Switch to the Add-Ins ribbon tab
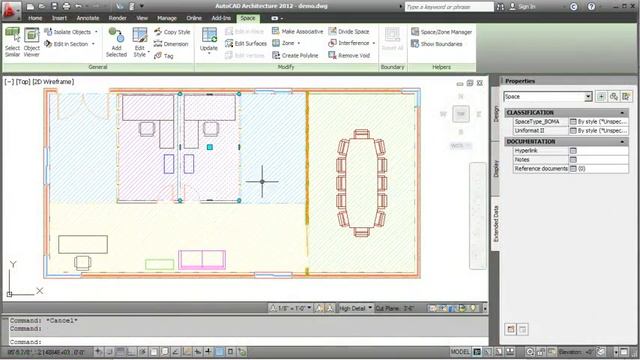This screenshot has width=640, height=360. pos(221,18)
